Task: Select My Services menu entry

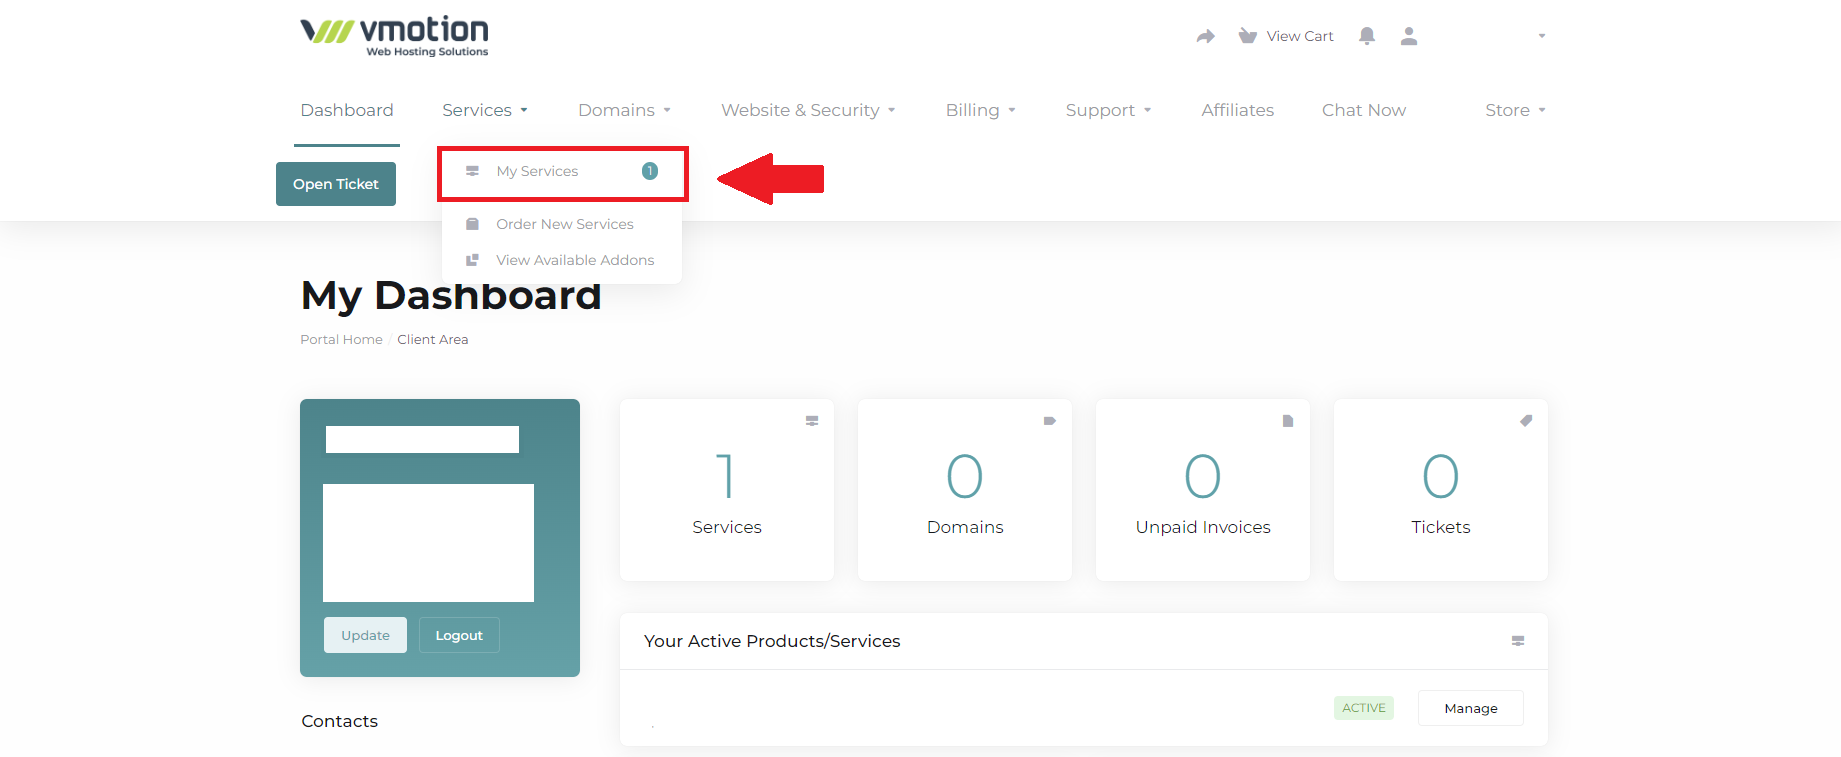Action: click(x=562, y=171)
